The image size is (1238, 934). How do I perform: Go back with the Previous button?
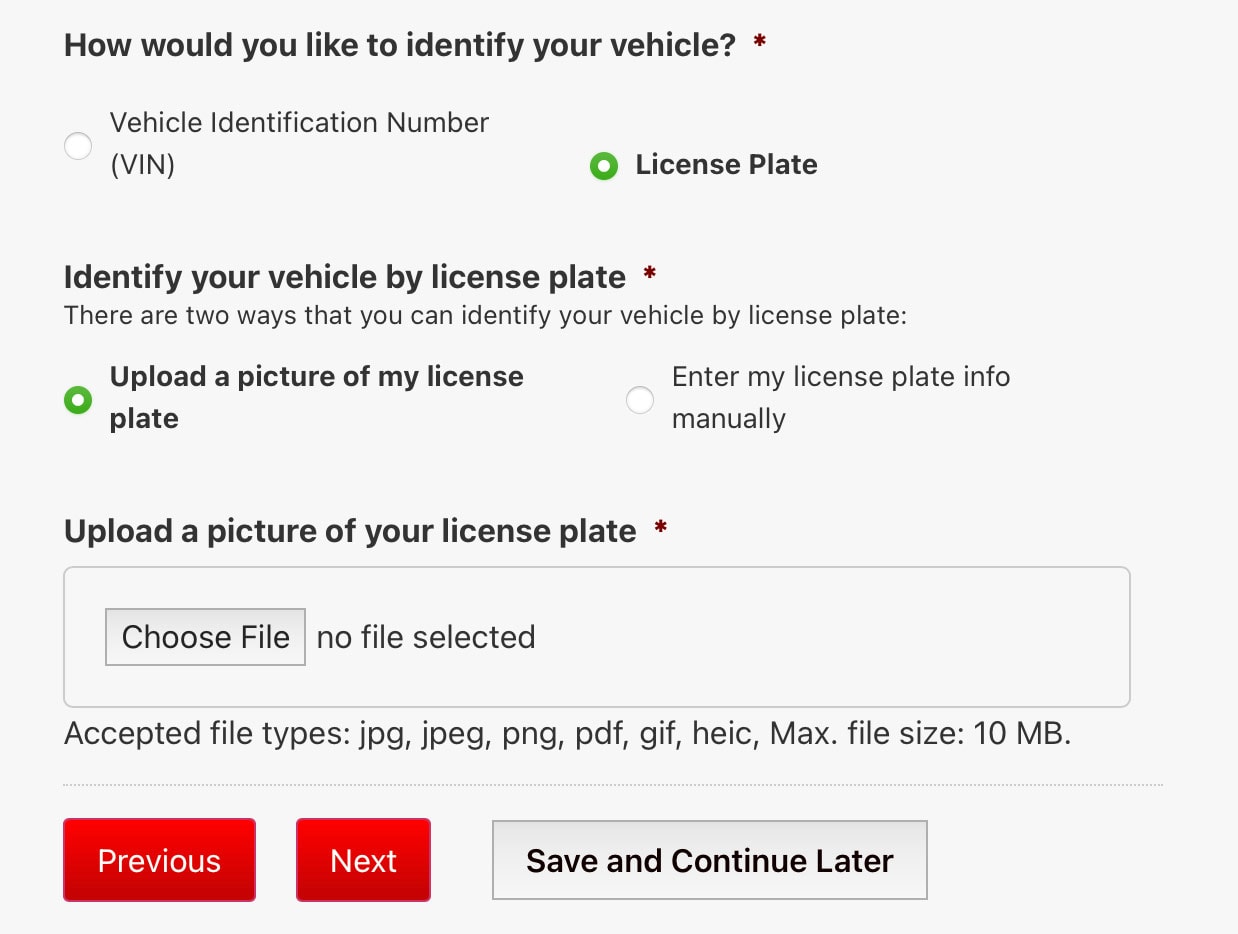click(x=159, y=860)
